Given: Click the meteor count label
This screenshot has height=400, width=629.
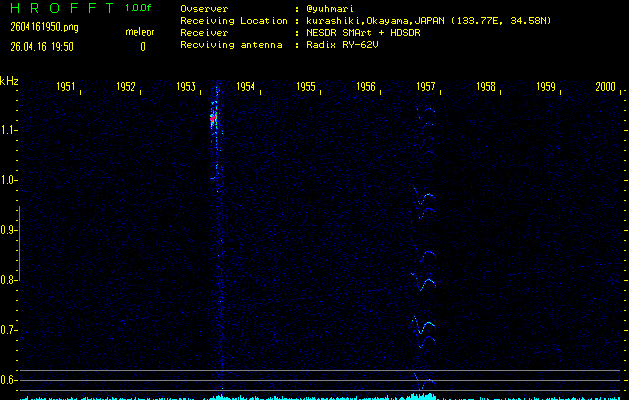Looking at the screenshot, I should coord(139,33).
